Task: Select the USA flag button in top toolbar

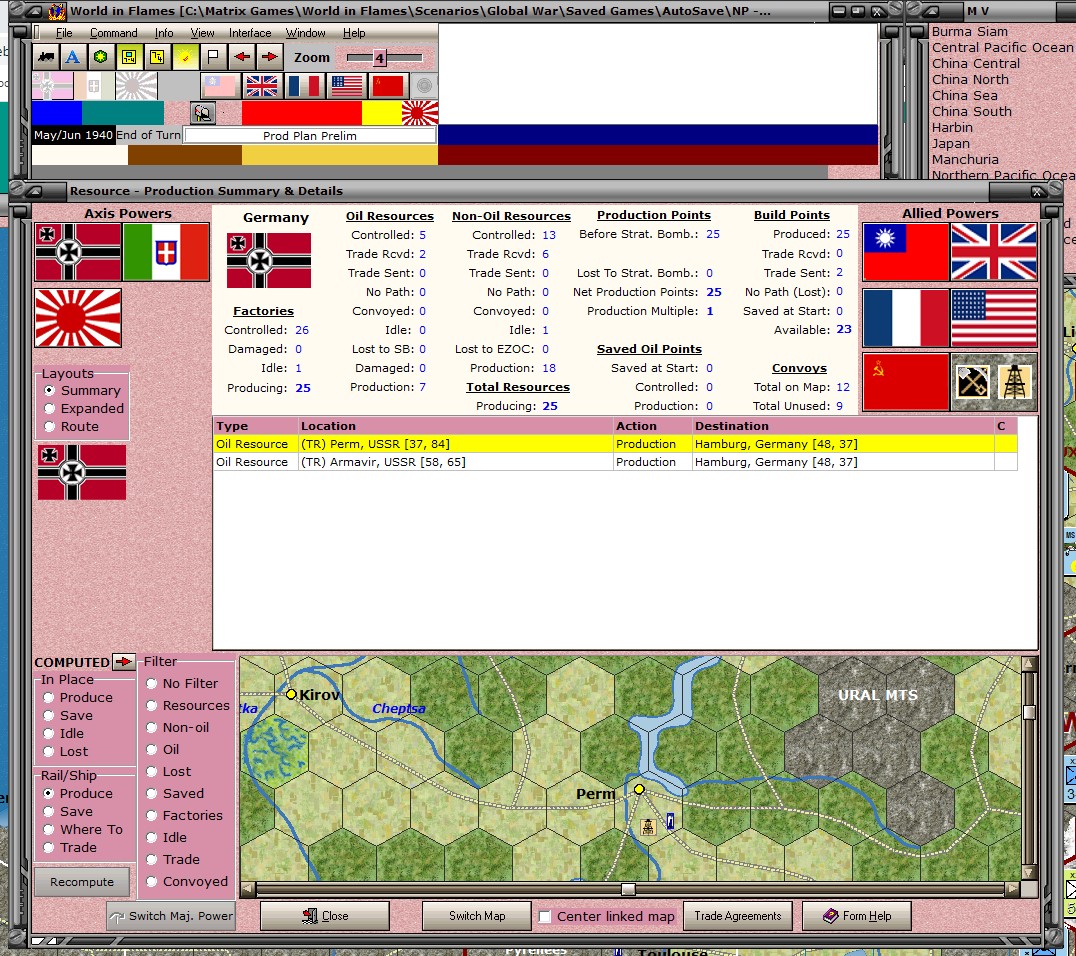Action: [x=347, y=86]
